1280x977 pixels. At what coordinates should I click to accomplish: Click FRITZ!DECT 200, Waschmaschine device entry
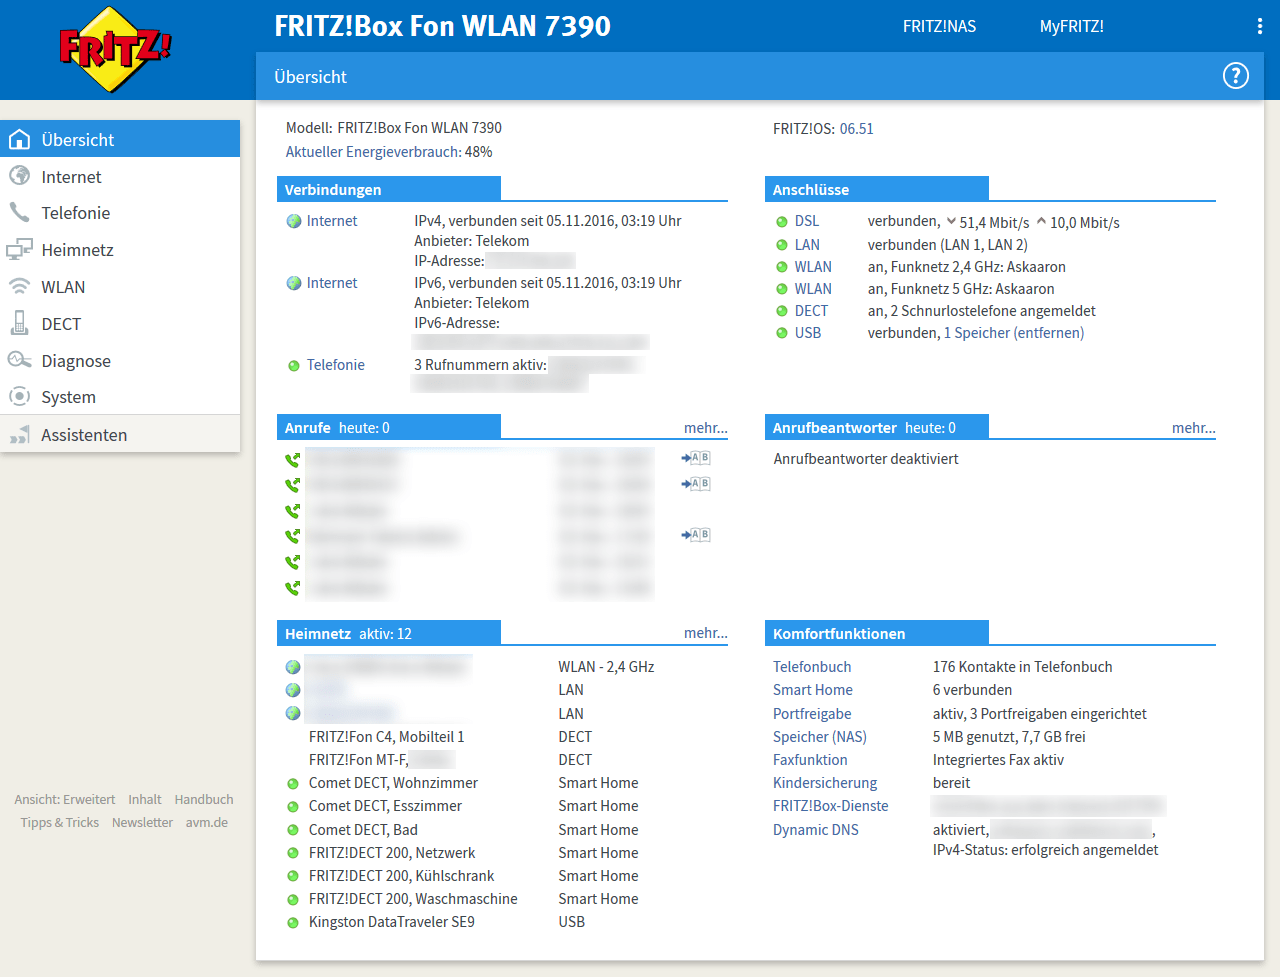413,899
